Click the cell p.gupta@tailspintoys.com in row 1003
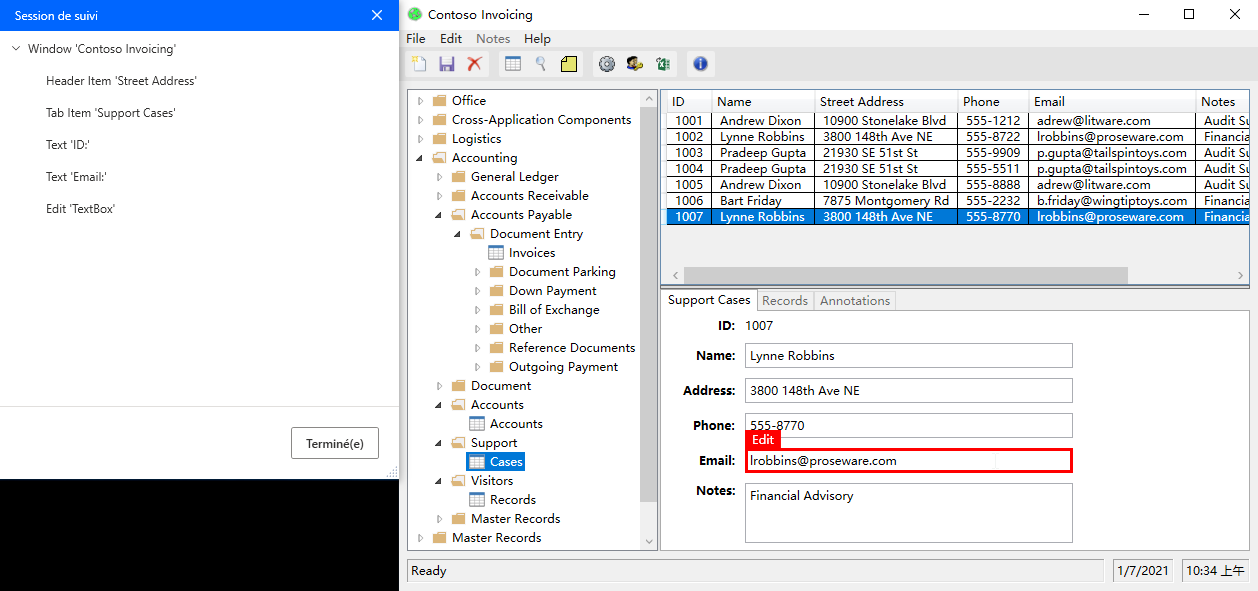 tap(1111, 153)
